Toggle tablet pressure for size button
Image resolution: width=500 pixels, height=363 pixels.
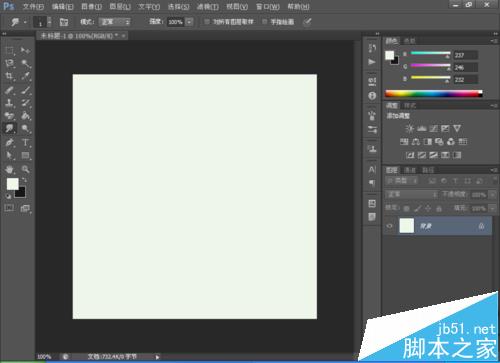point(307,22)
